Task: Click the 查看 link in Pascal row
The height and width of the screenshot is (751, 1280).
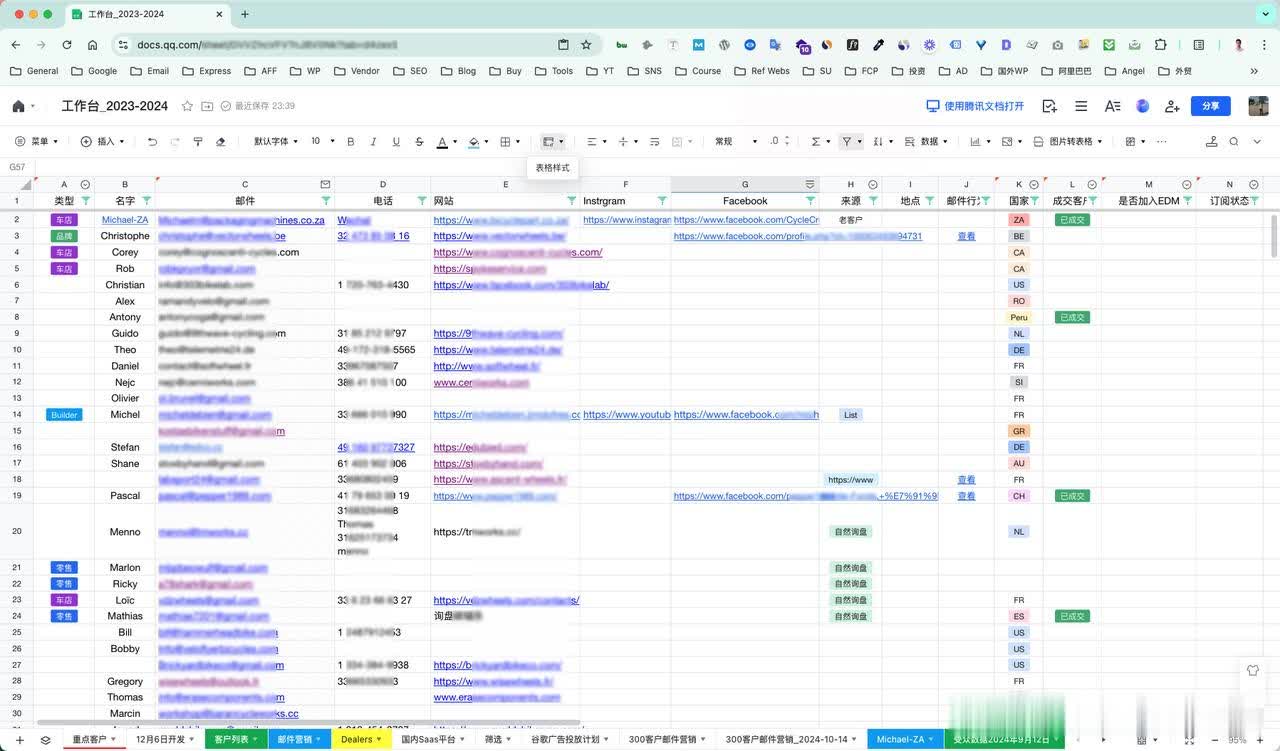Action: [966, 496]
